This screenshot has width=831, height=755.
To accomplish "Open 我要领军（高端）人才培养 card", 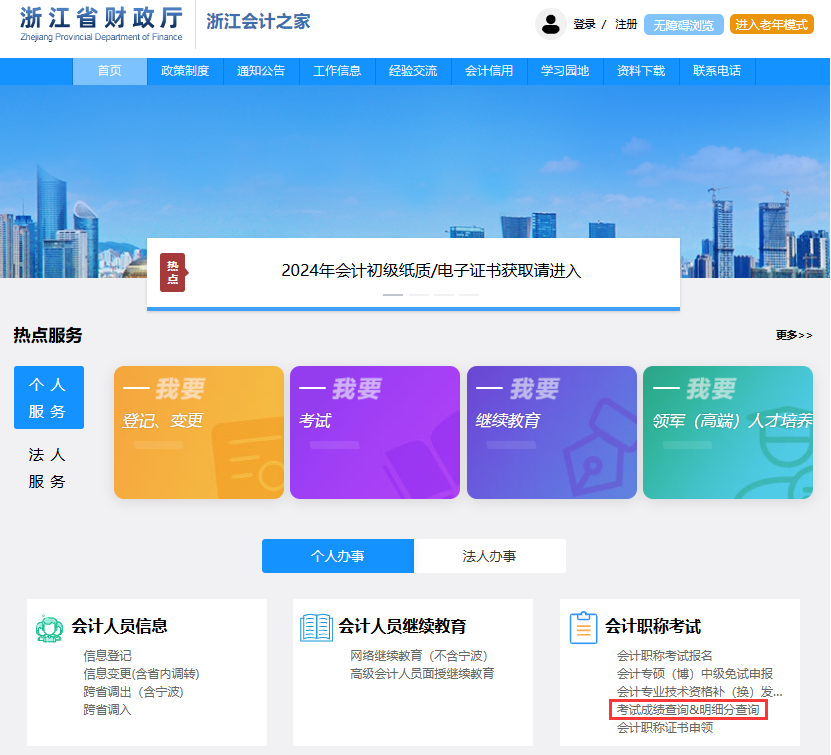I will 728,432.
